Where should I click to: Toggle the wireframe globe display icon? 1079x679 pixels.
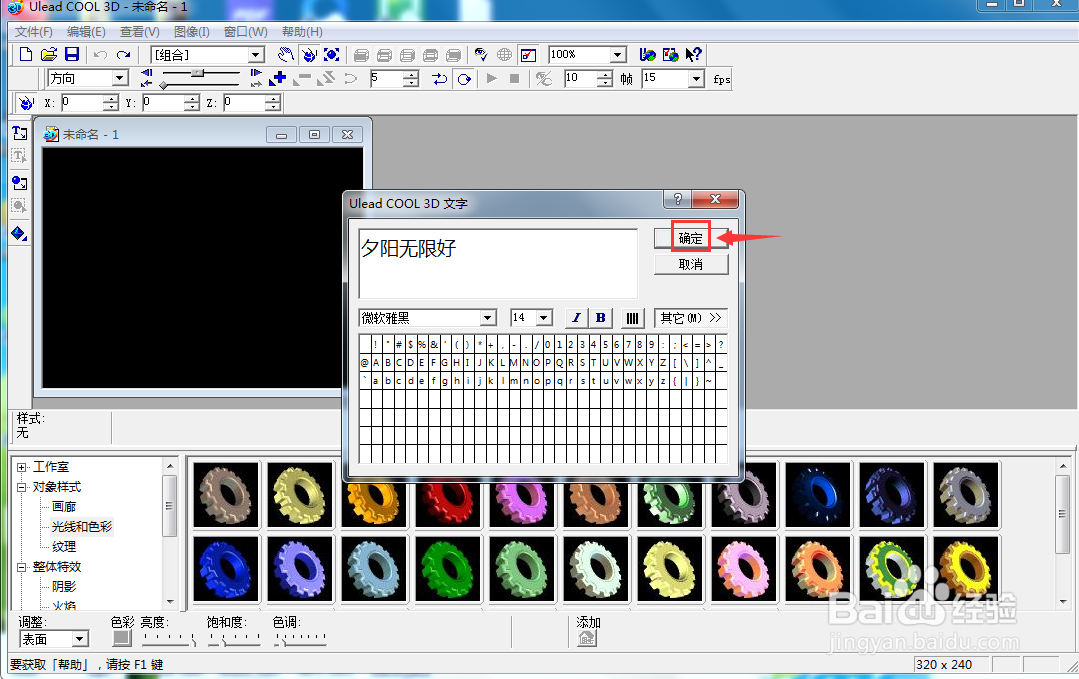[x=504, y=54]
